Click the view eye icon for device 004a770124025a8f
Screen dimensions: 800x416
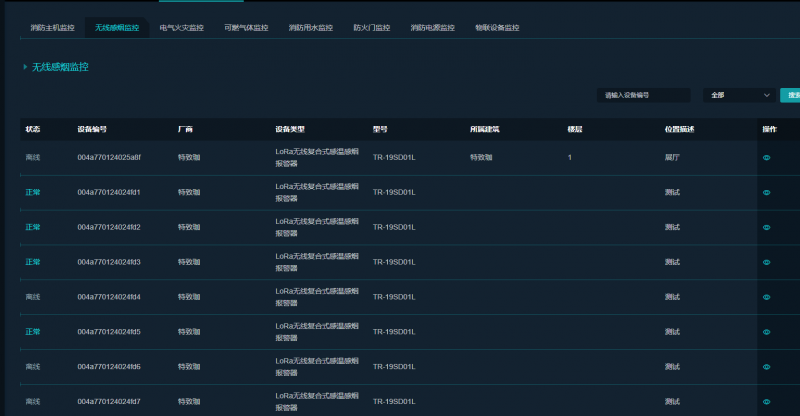click(x=767, y=158)
